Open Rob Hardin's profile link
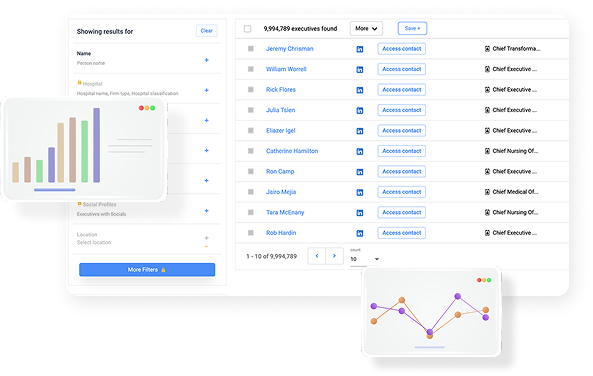Viewport: 593px width, 376px height. pyautogui.click(x=281, y=233)
